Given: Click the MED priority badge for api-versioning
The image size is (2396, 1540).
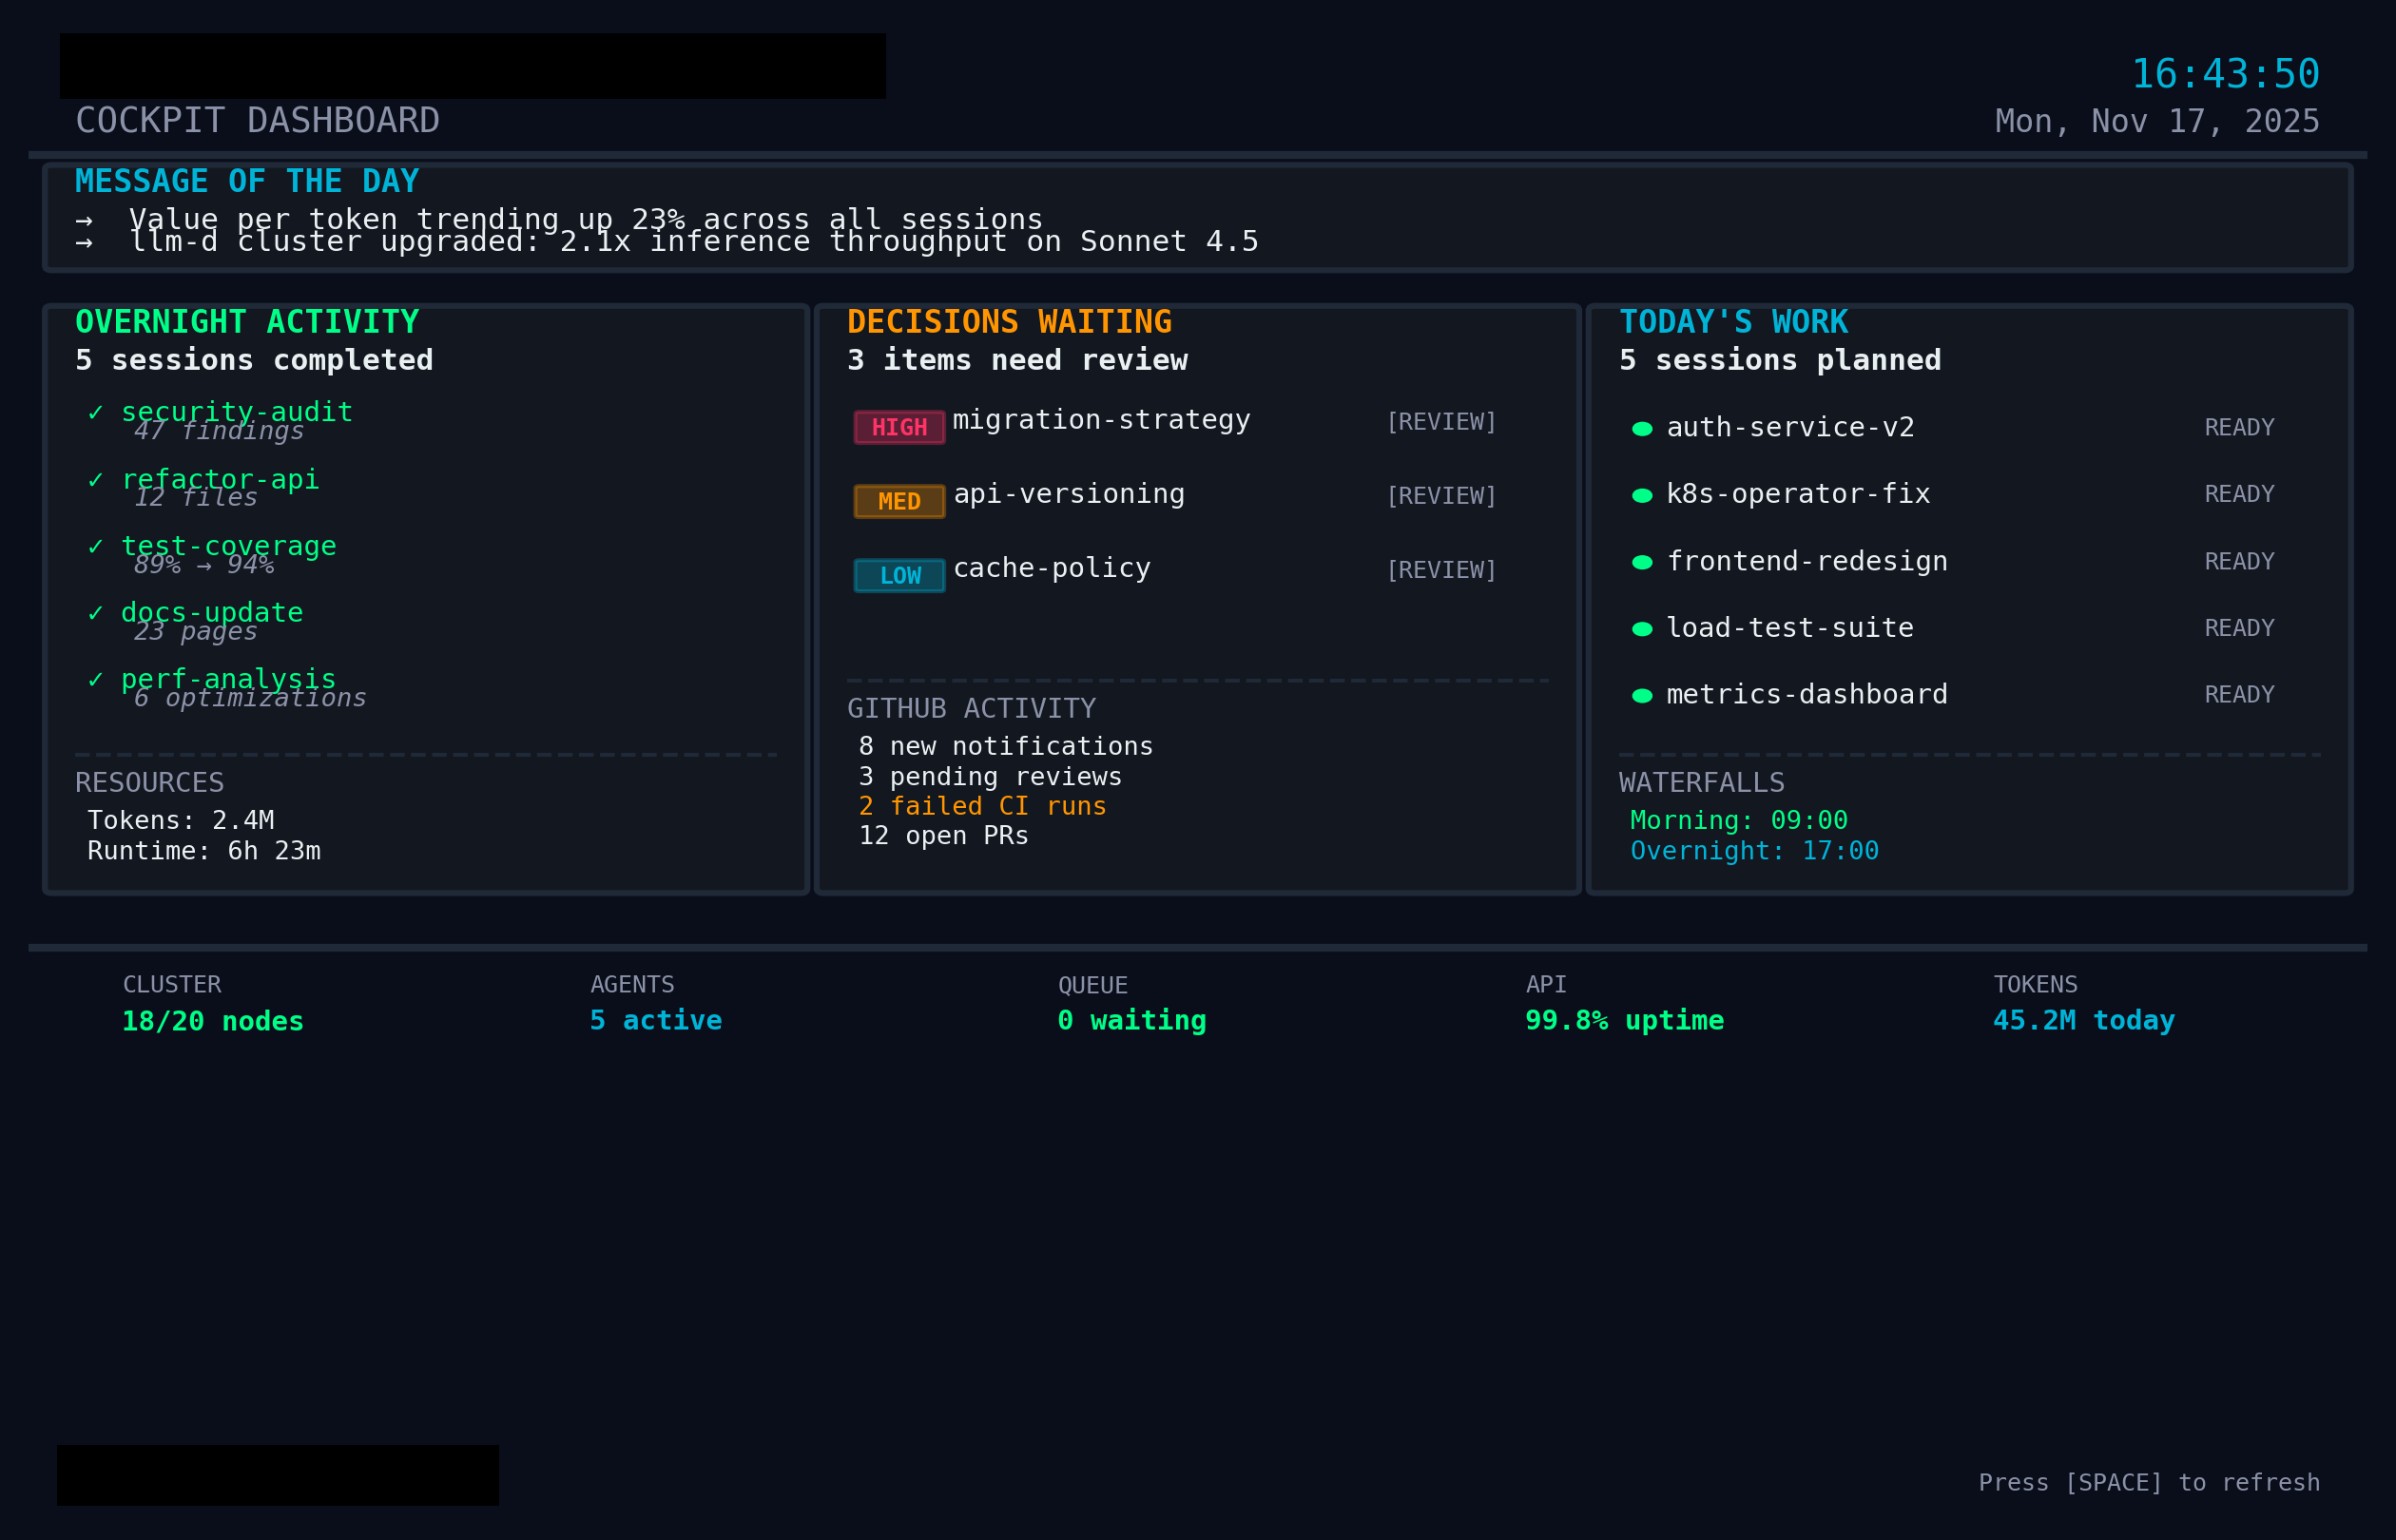Looking at the screenshot, I should point(899,501).
